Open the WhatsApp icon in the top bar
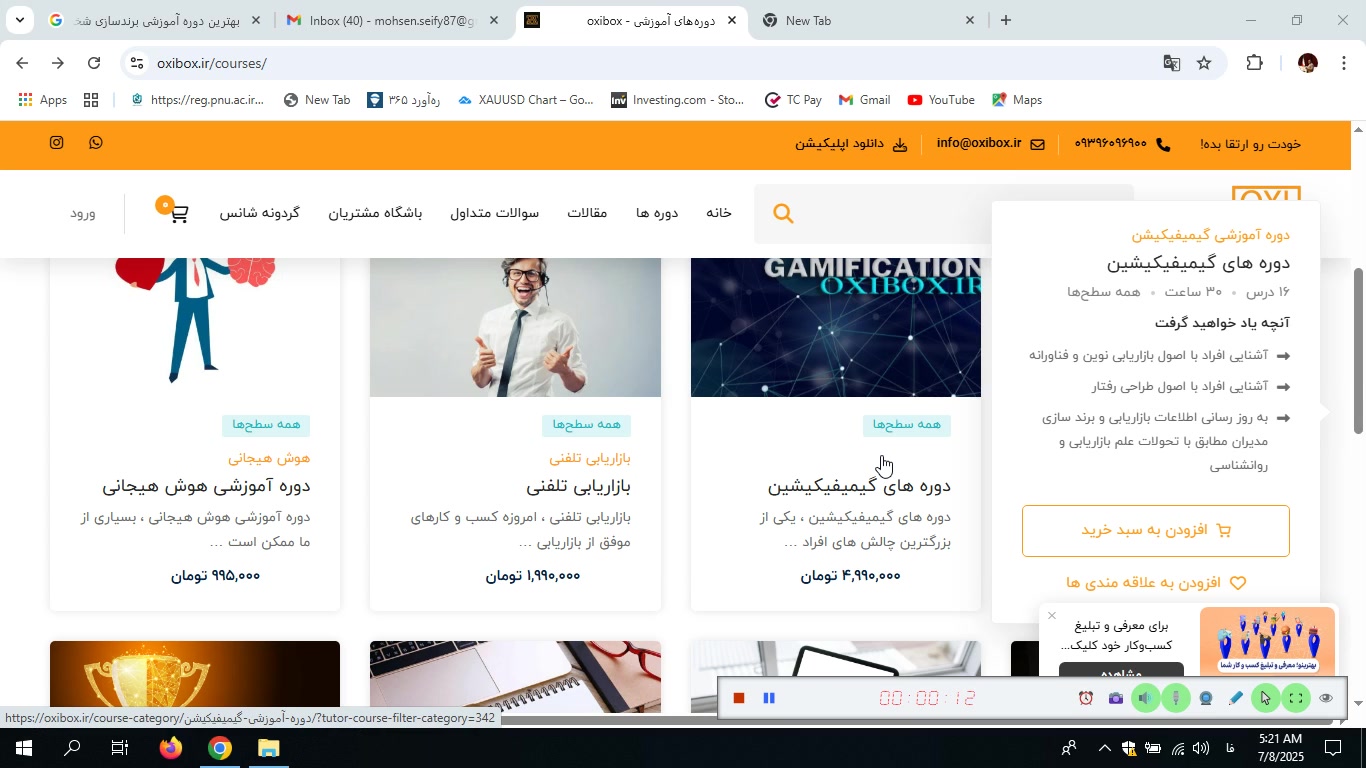Viewport: 1366px width, 768px height. tap(96, 143)
